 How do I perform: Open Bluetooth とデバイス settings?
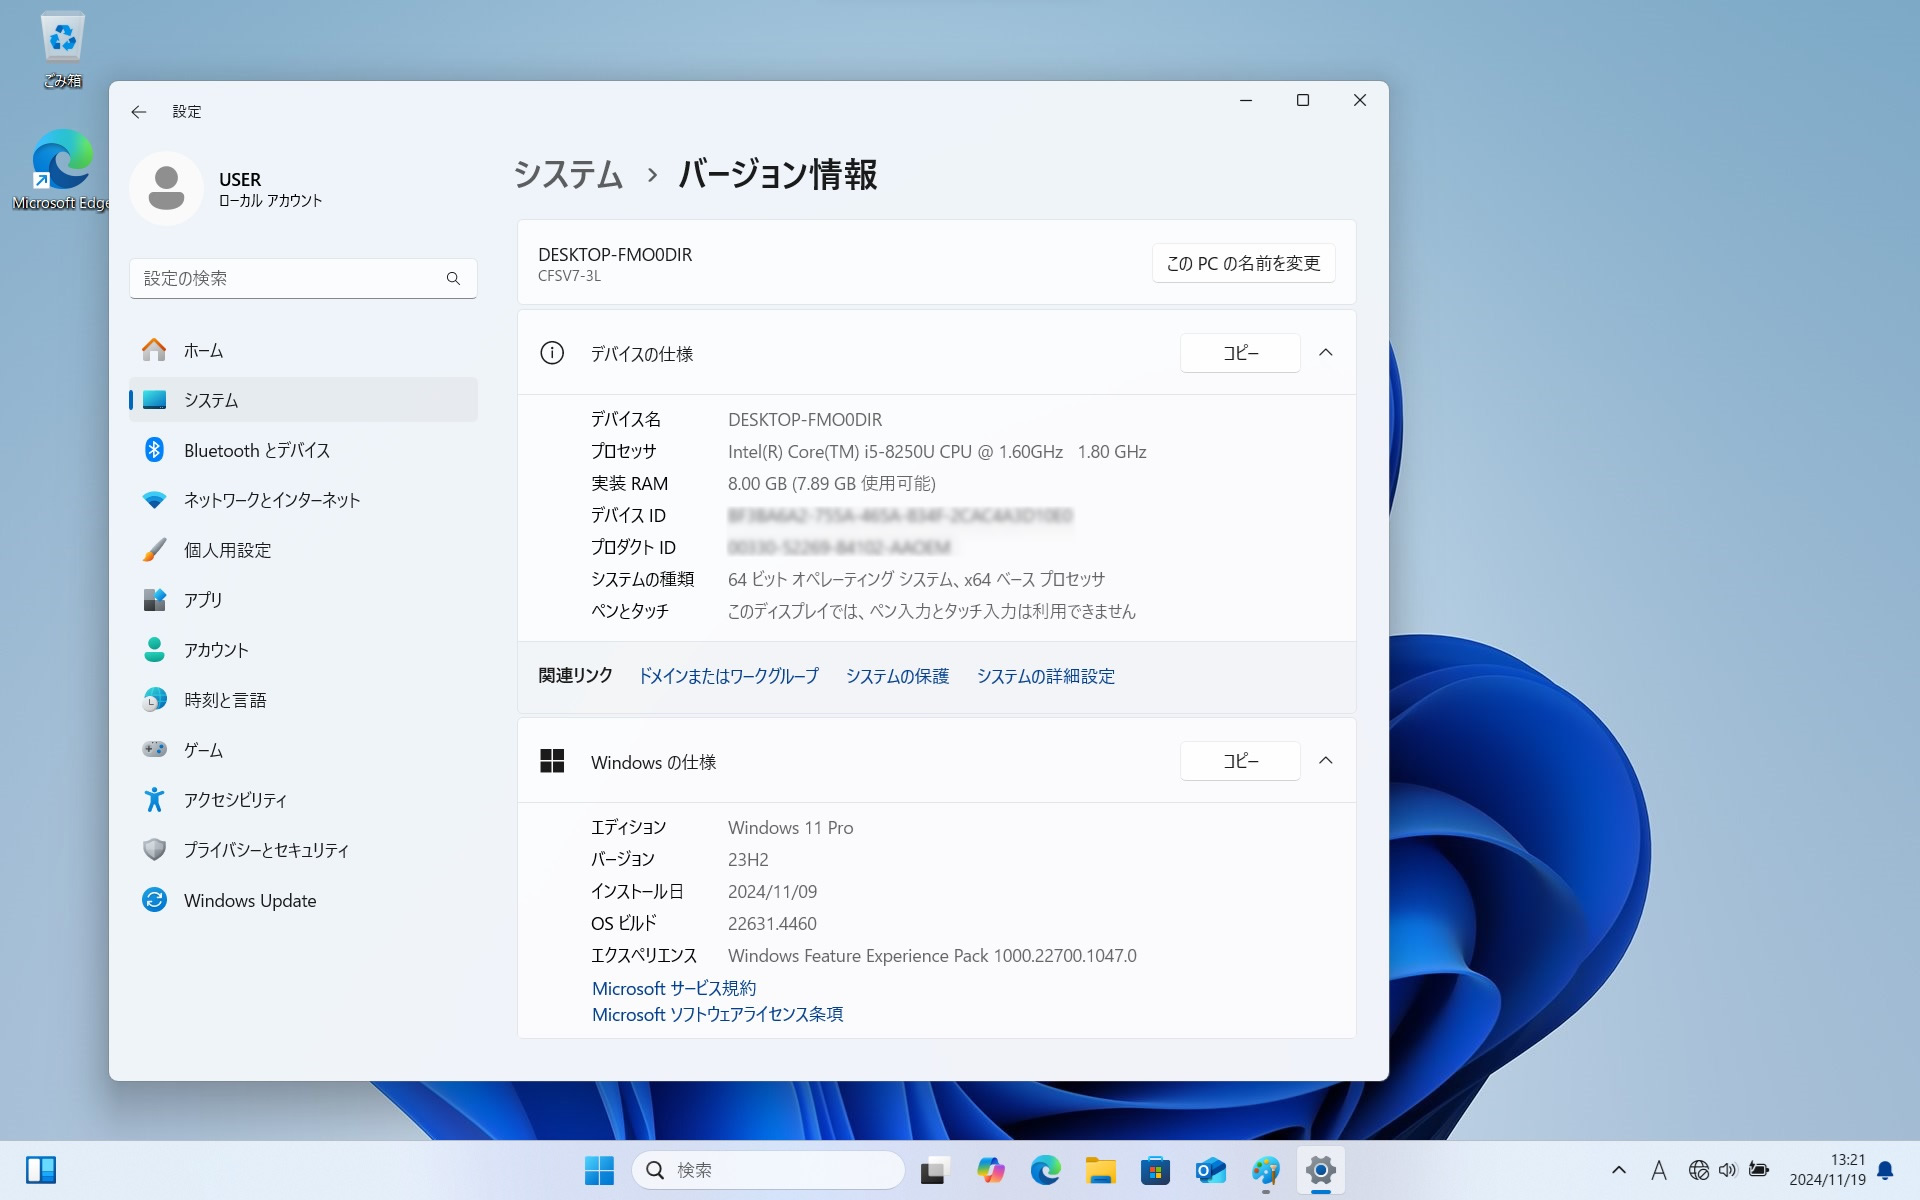coord(303,450)
